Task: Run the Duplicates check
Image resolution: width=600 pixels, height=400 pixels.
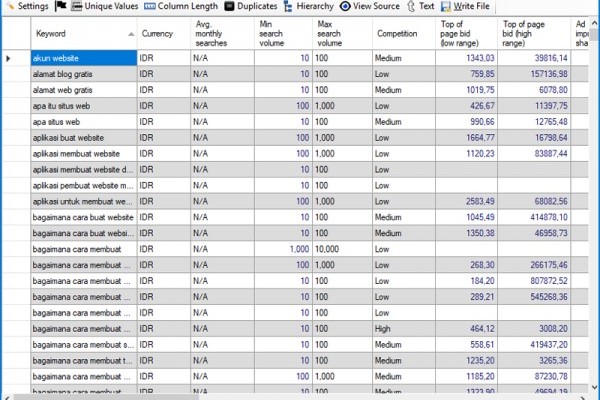Action: (251, 6)
